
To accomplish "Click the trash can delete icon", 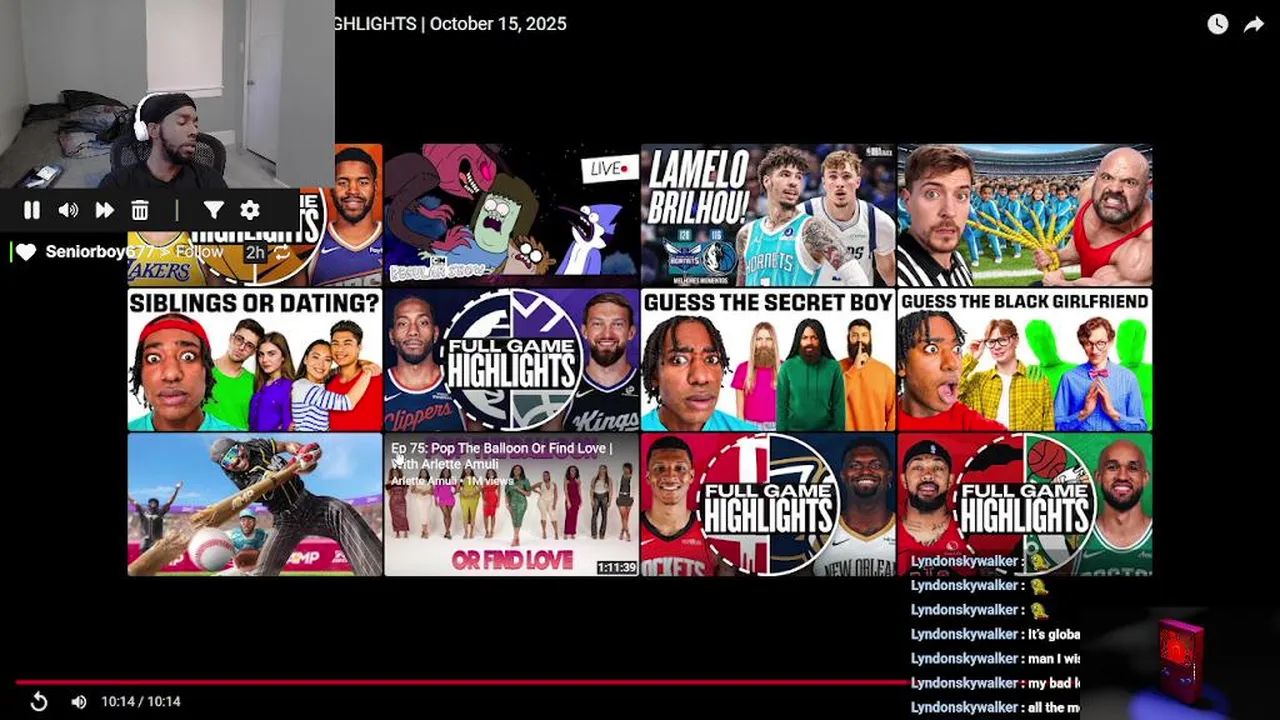I will (x=140, y=210).
